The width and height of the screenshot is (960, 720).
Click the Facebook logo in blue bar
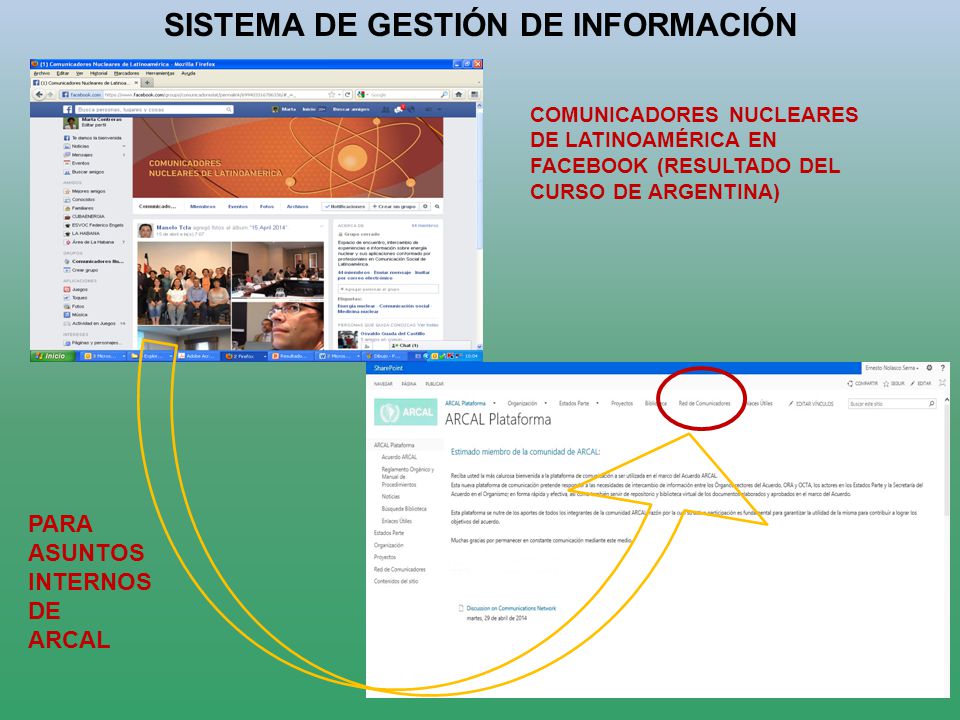point(67,109)
